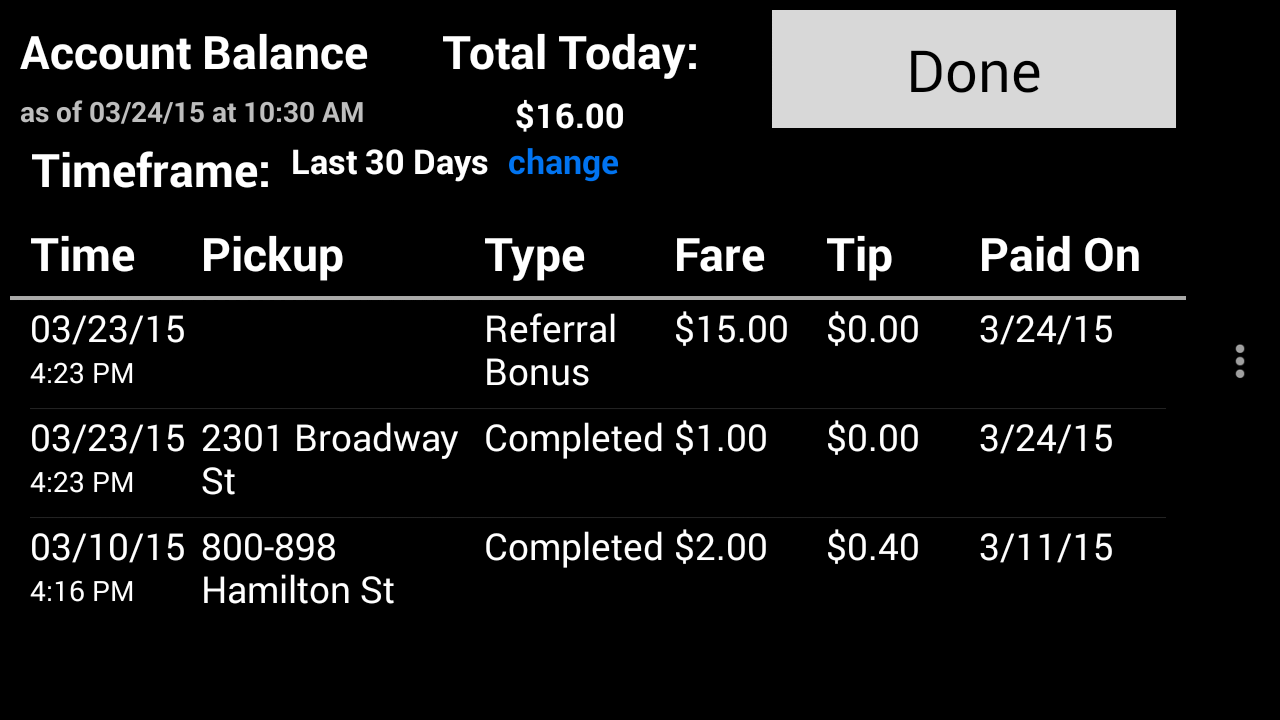Screen dimensions: 1280x720
Task: Tap the $15.00 referral bonus fare
Action: click(731, 330)
